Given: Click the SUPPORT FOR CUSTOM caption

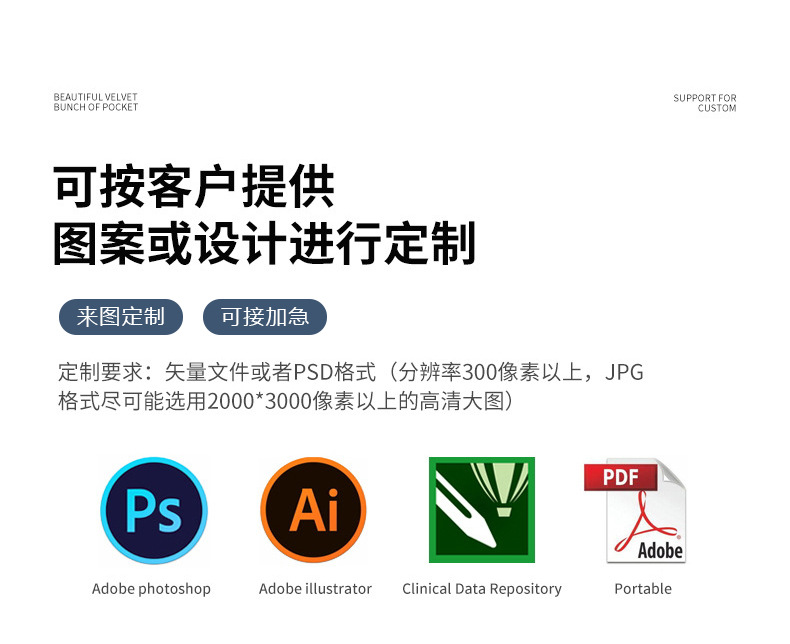Looking at the screenshot, I should [x=705, y=103].
